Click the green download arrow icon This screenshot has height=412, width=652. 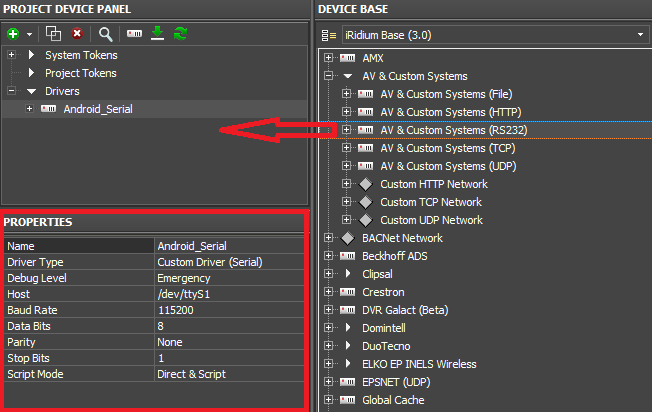158,33
